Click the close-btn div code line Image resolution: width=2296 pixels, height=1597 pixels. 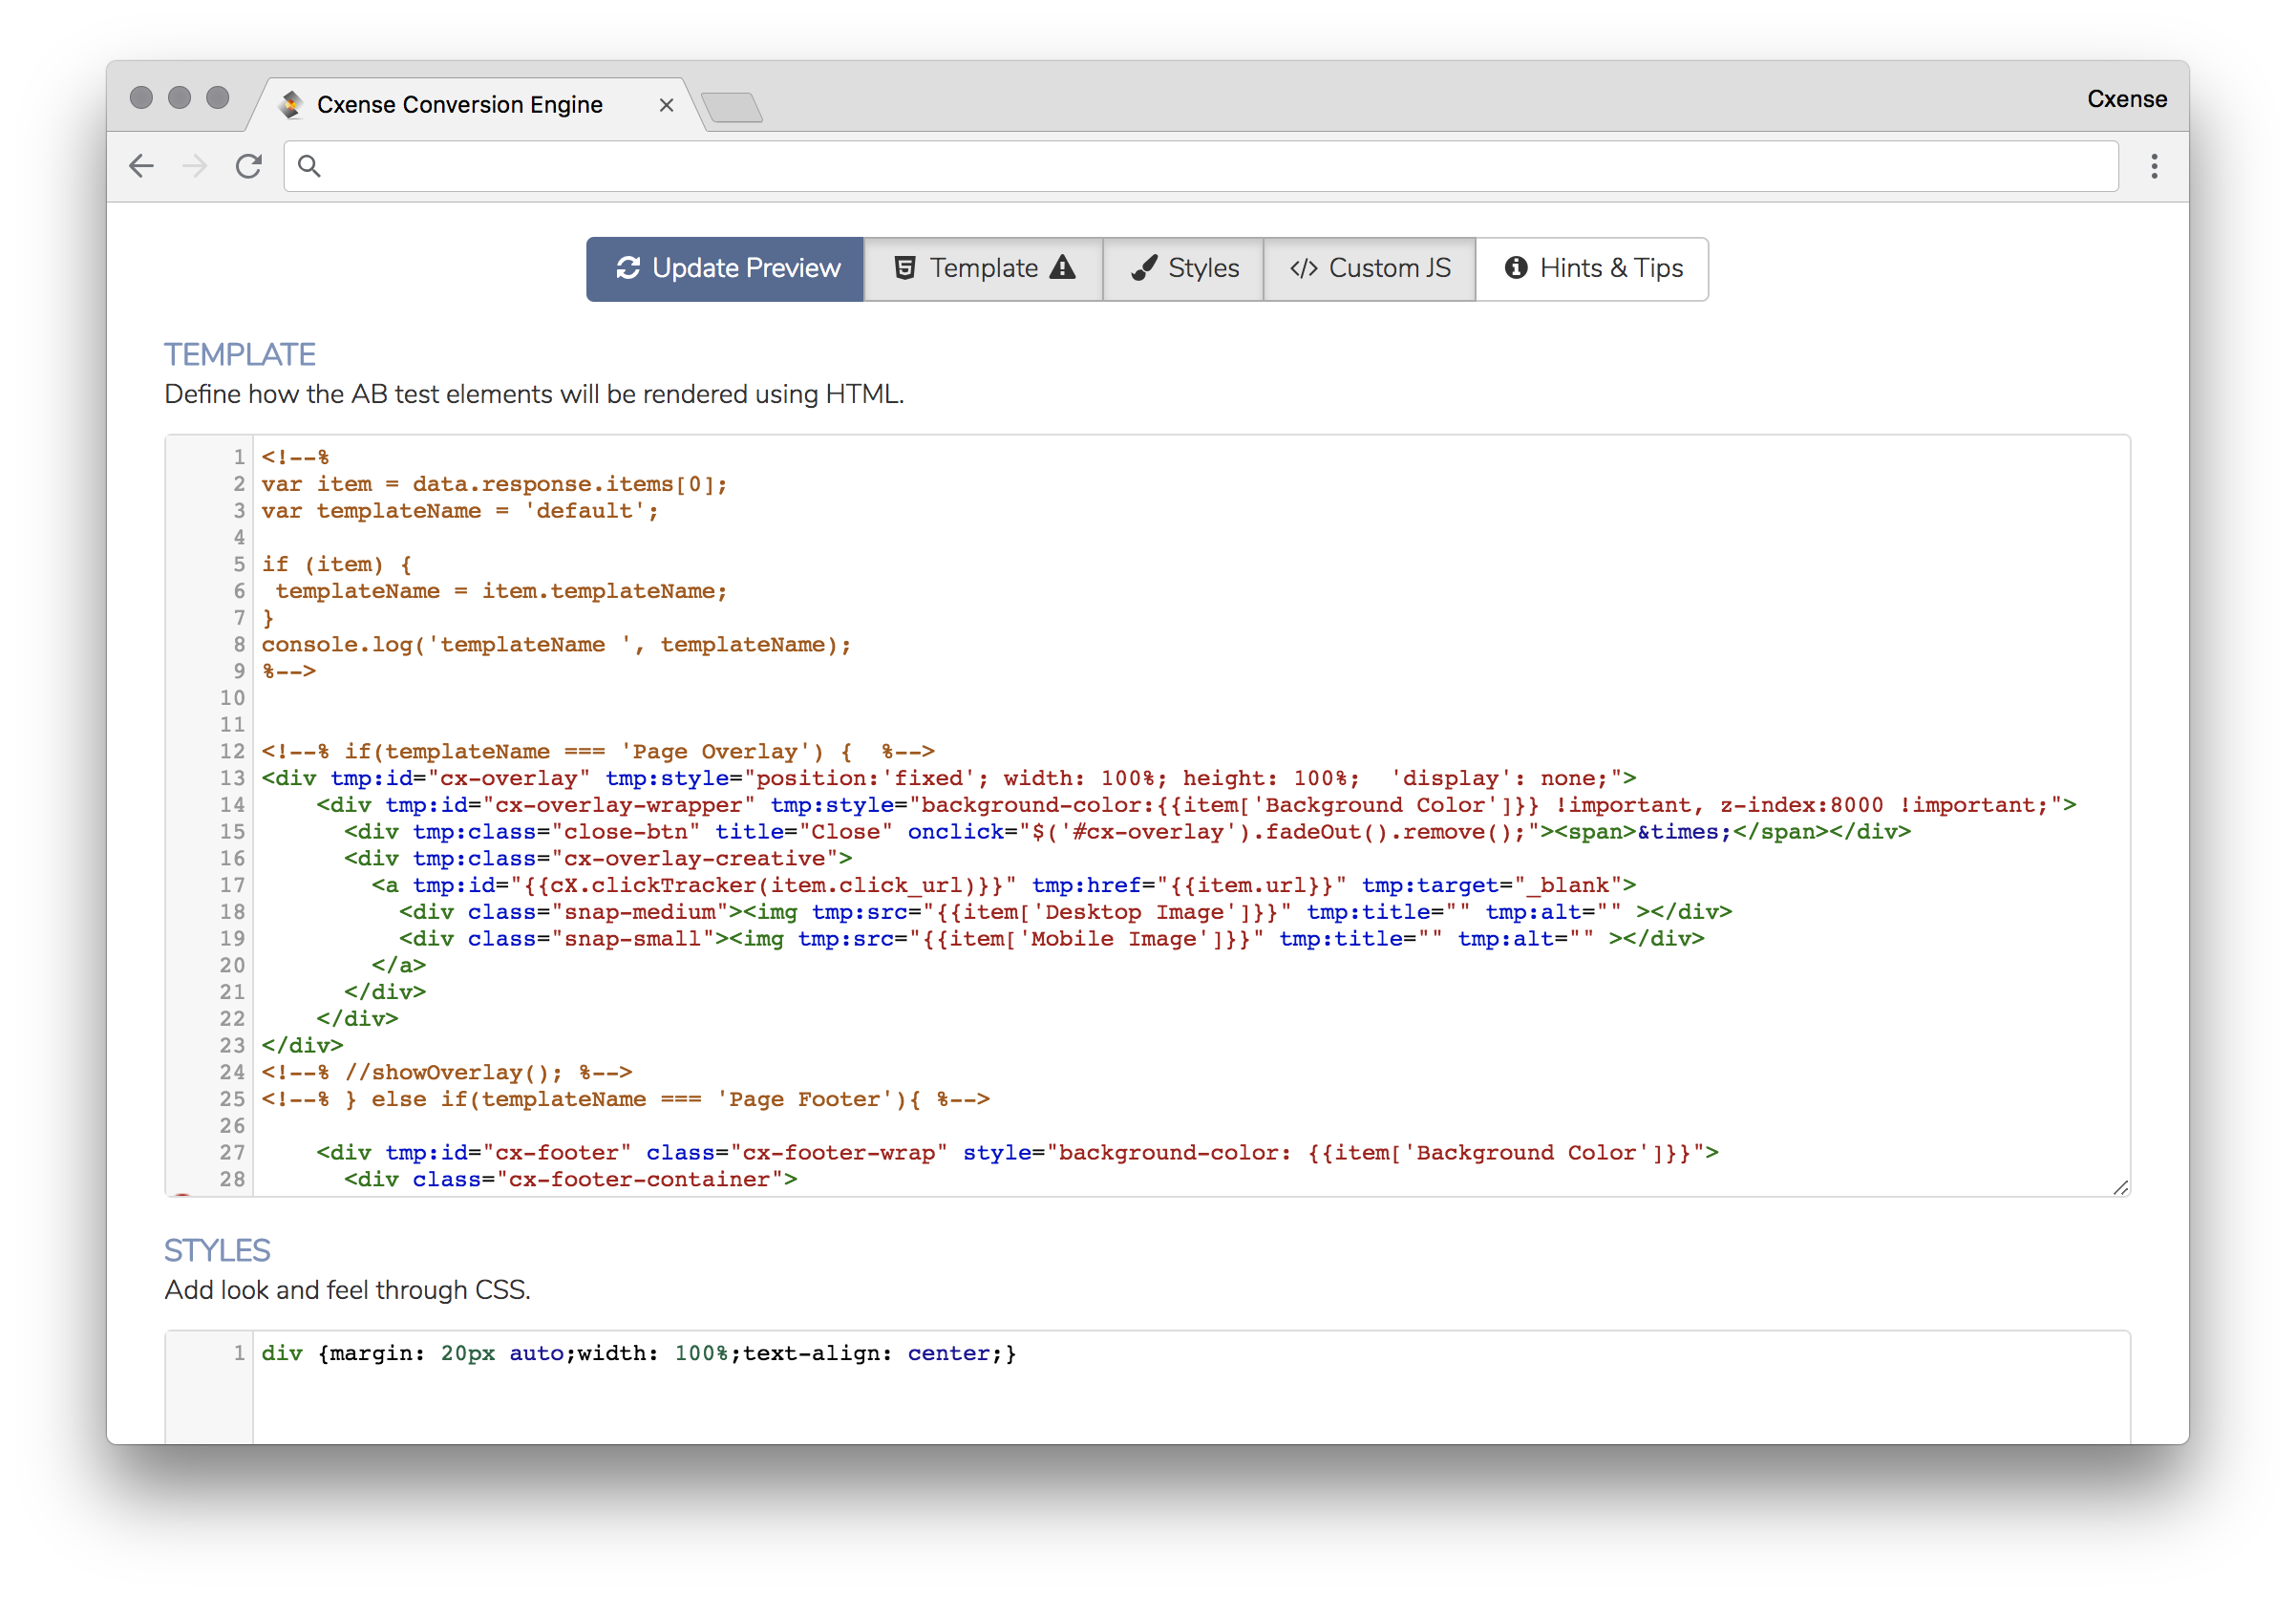click(1127, 832)
